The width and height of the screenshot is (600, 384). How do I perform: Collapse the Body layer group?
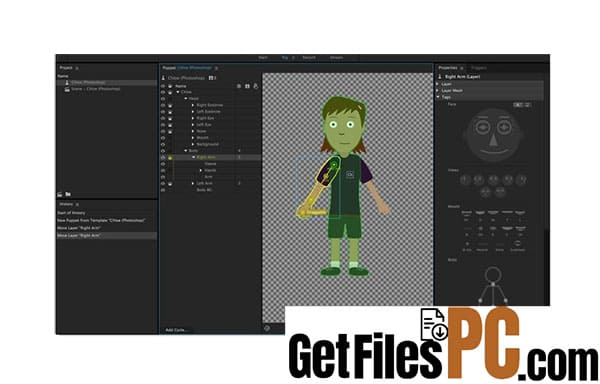tap(186, 151)
